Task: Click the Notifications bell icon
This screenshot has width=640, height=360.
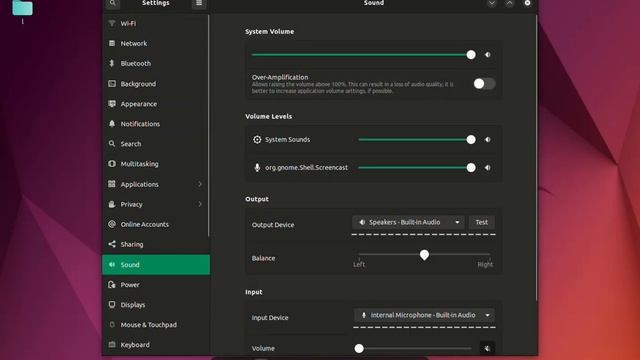Action: tap(112, 124)
